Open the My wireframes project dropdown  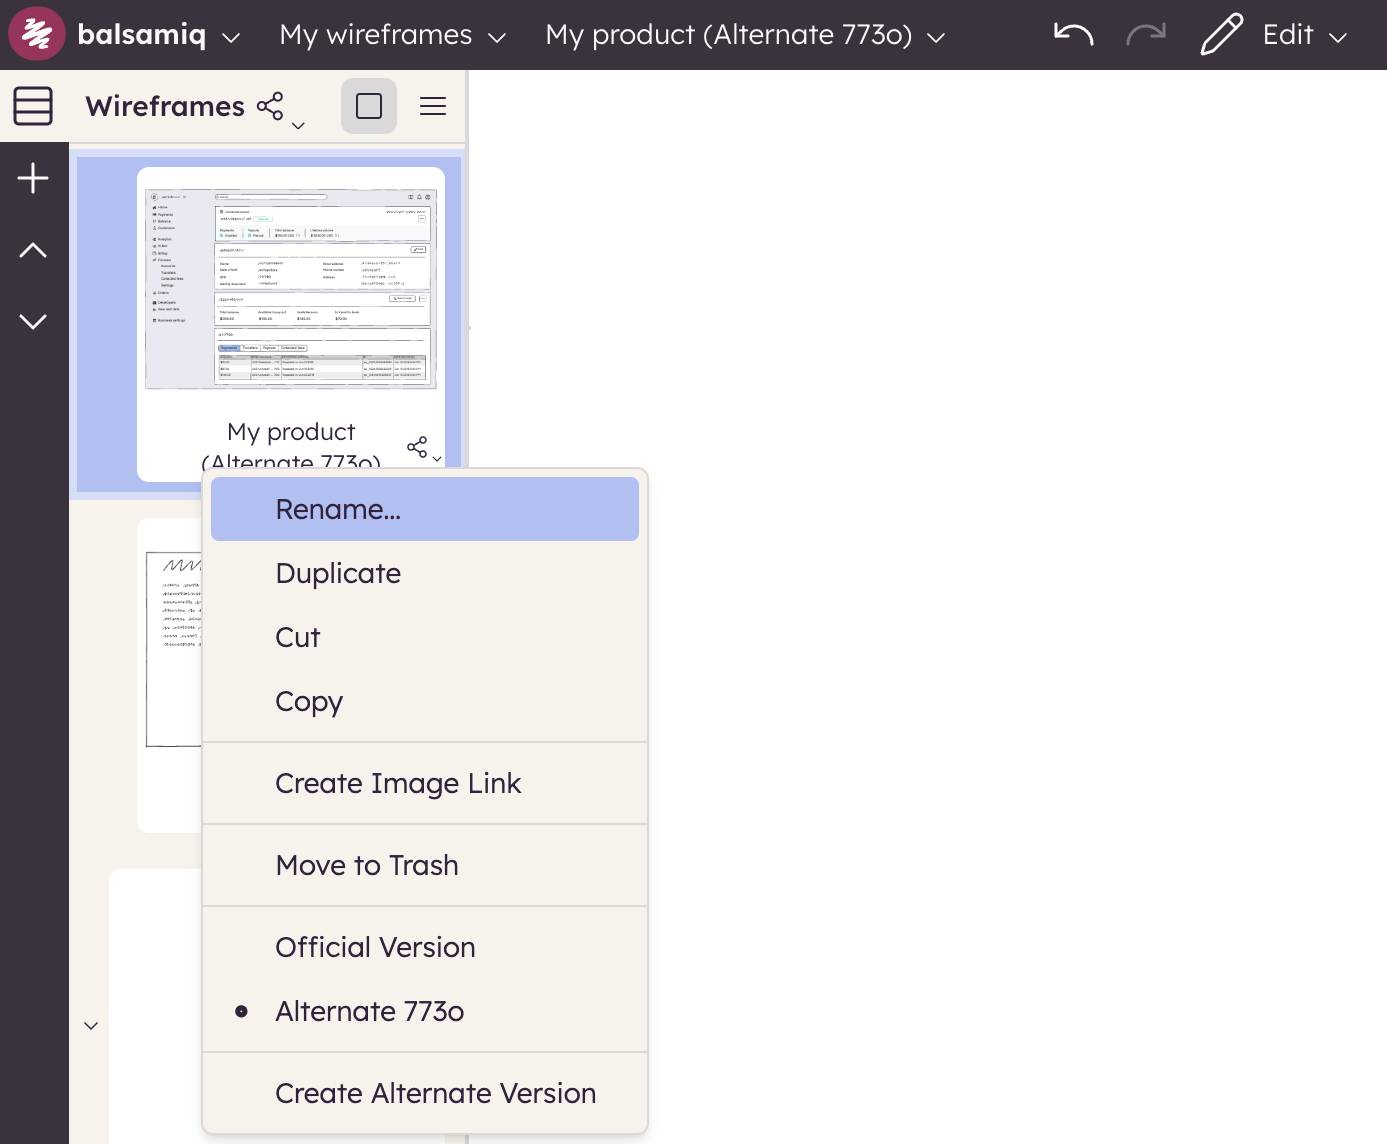tap(392, 35)
